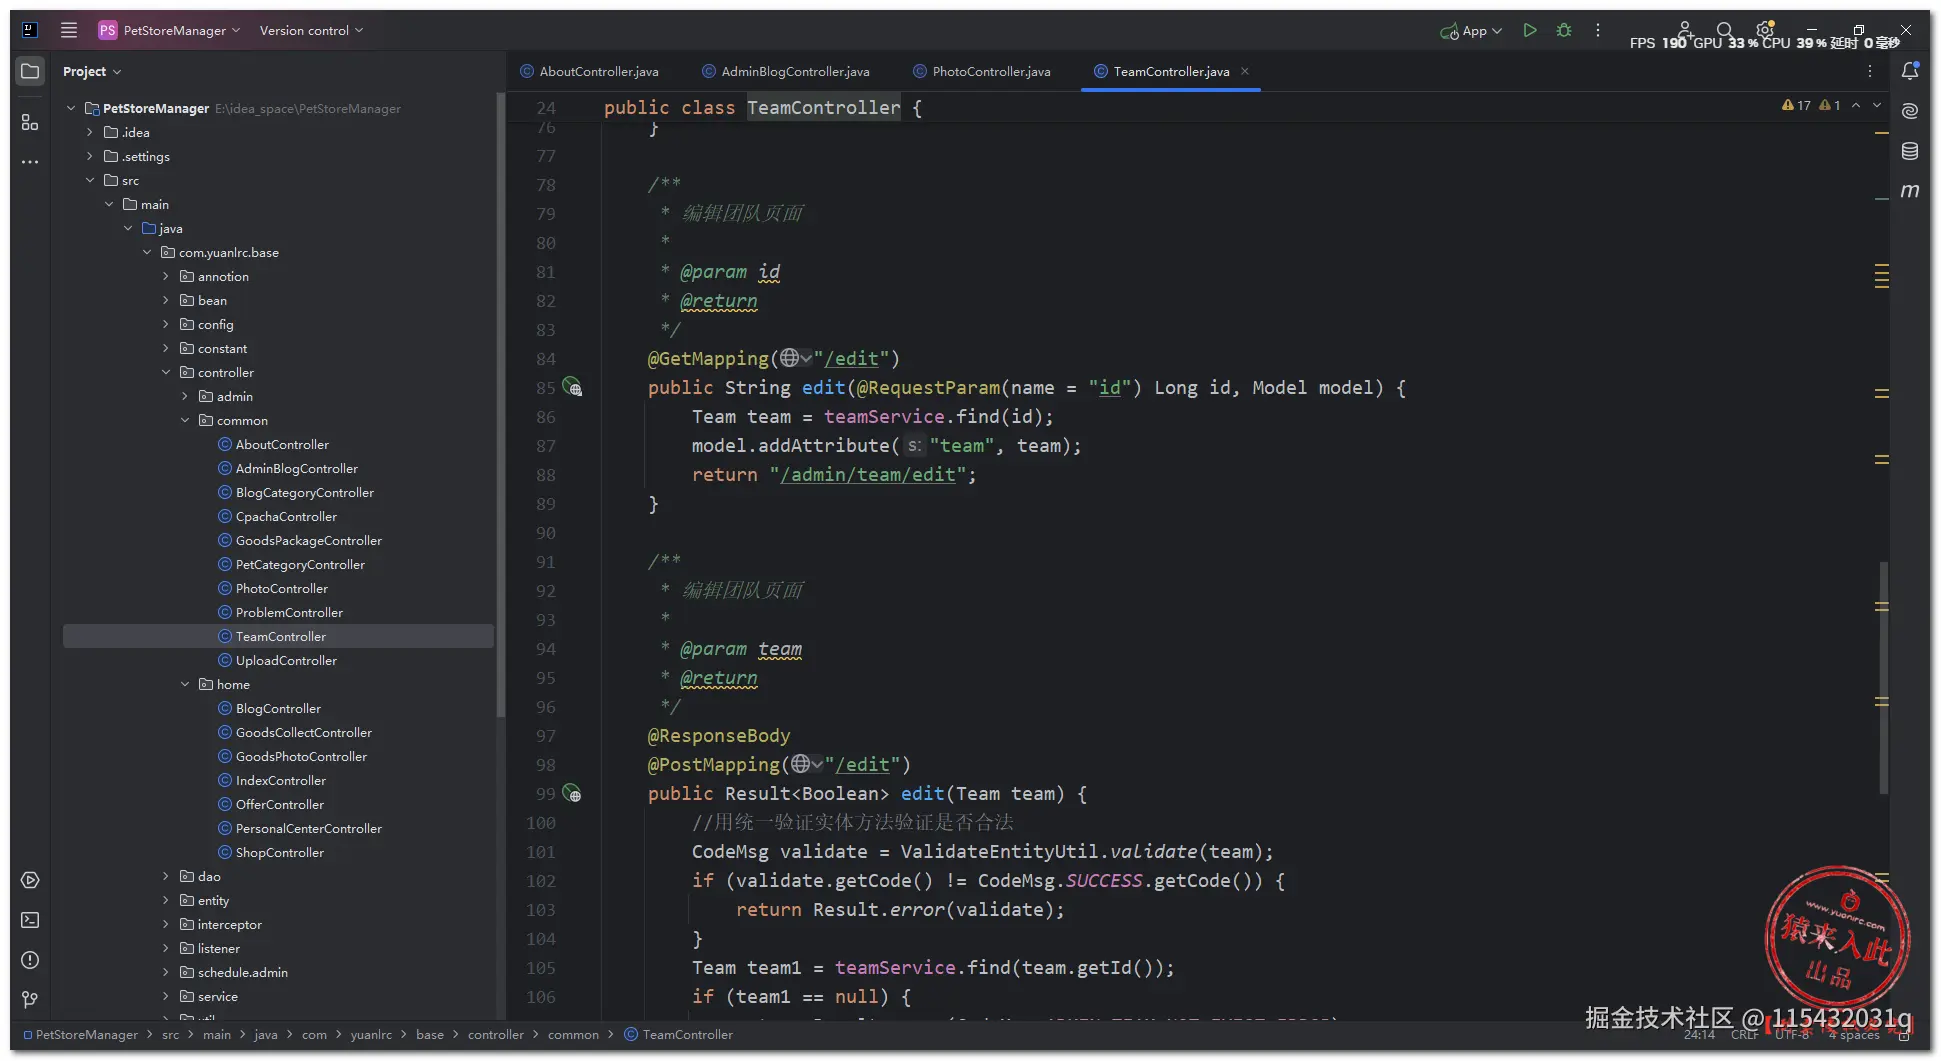Click gutter web icon on line 99
The height and width of the screenshot is (1061, 1941).
click(572, 793)
